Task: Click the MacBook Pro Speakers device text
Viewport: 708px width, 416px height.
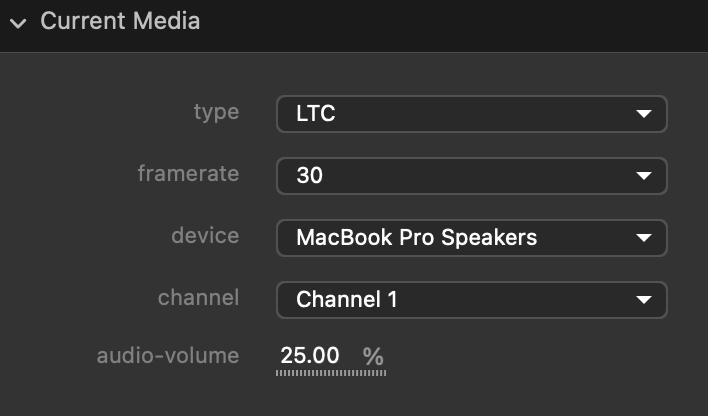Action: pyautogui.click(x=417, y=238)
